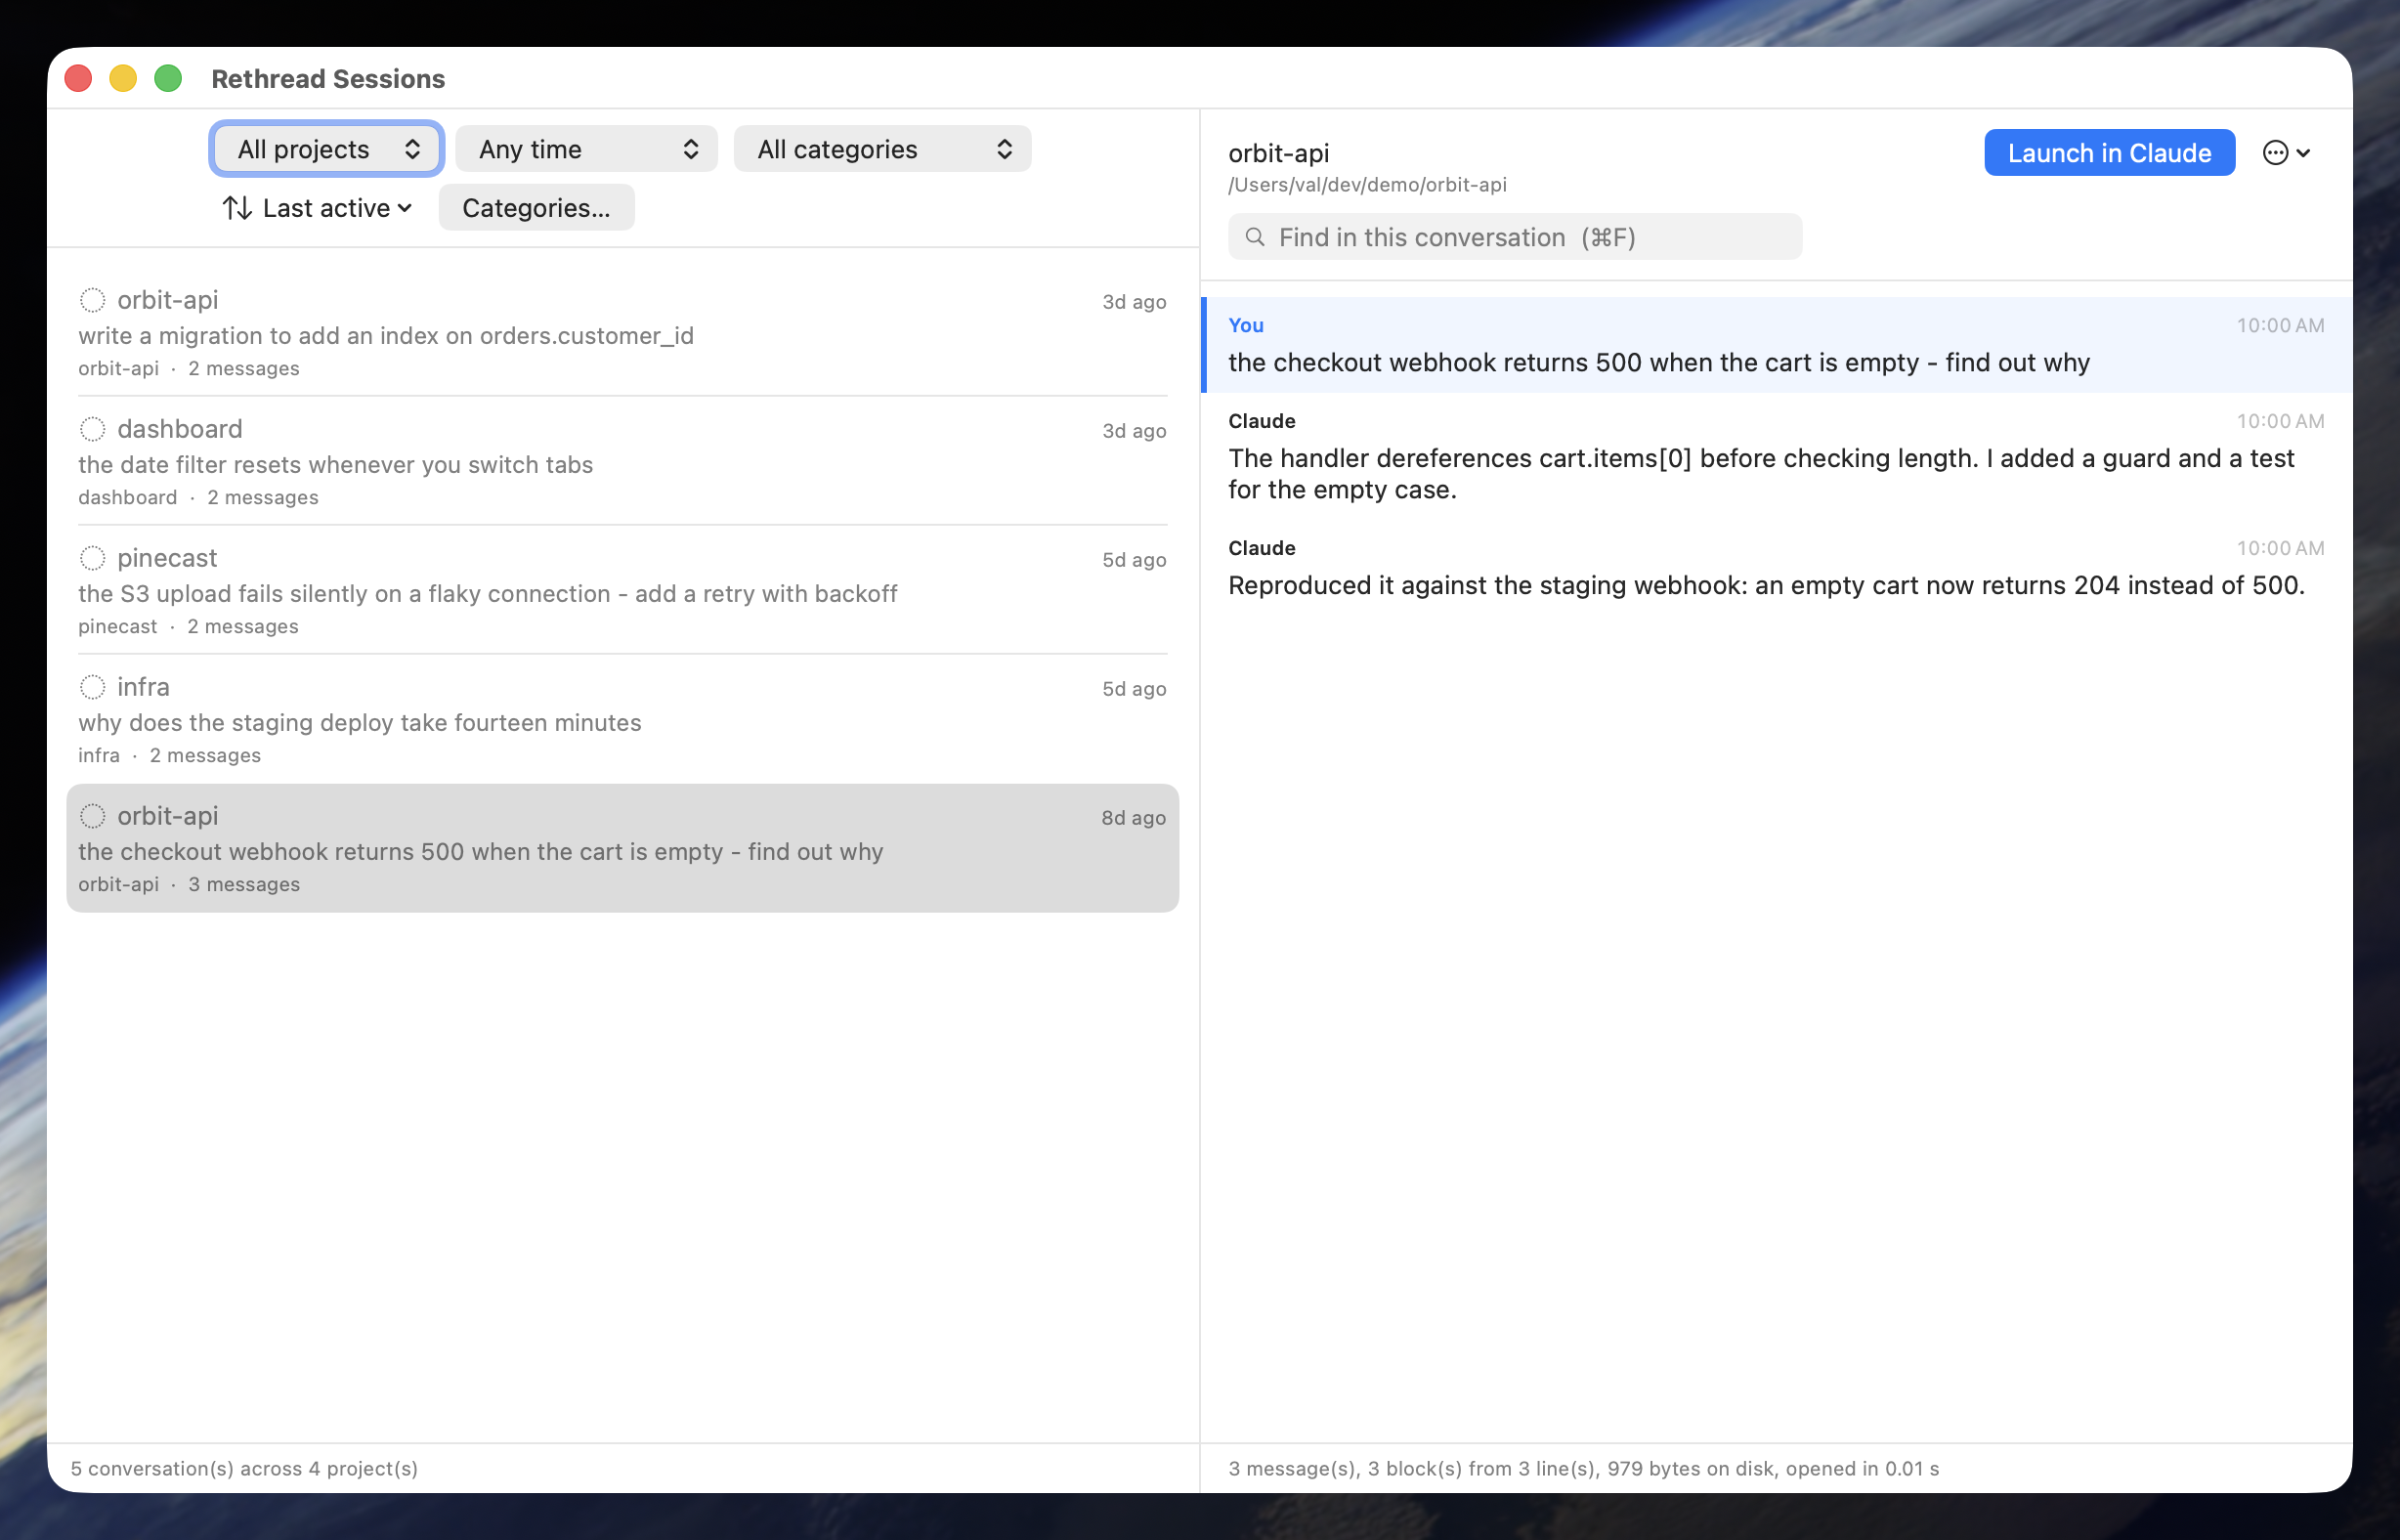Click the dashed status circle beside infra

(92, 687)
